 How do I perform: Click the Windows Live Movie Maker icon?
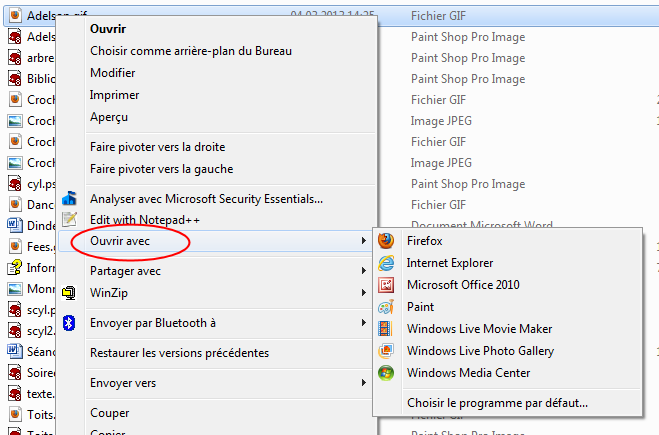[386, 329]
